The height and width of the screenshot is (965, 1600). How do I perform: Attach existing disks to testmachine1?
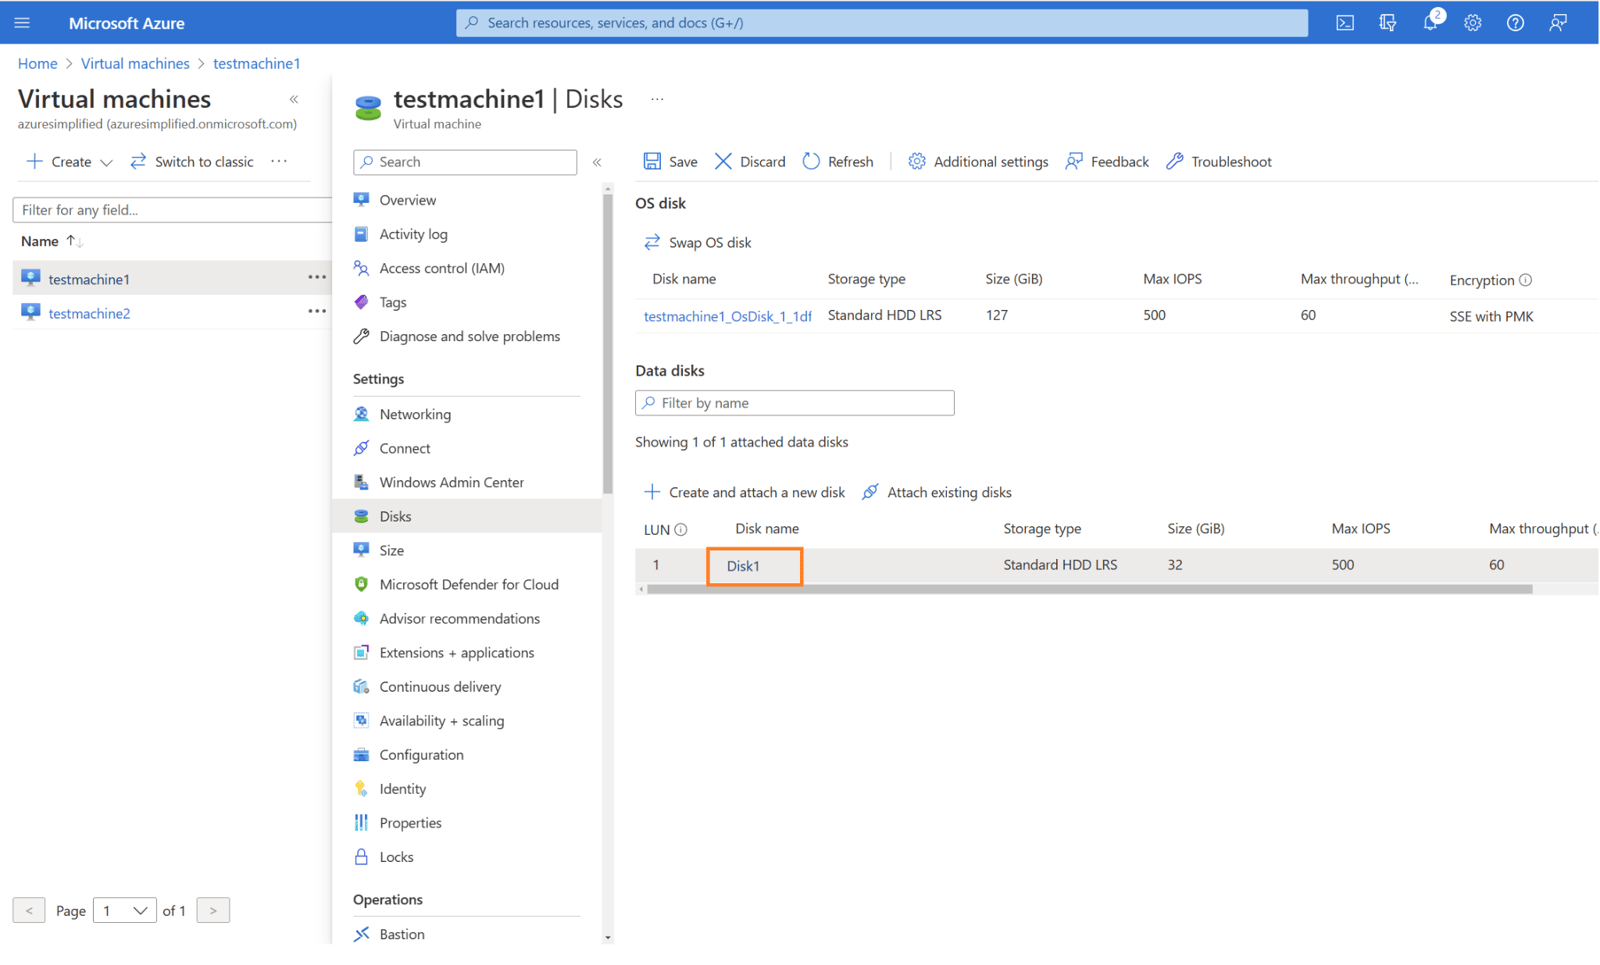pos(935,492)
